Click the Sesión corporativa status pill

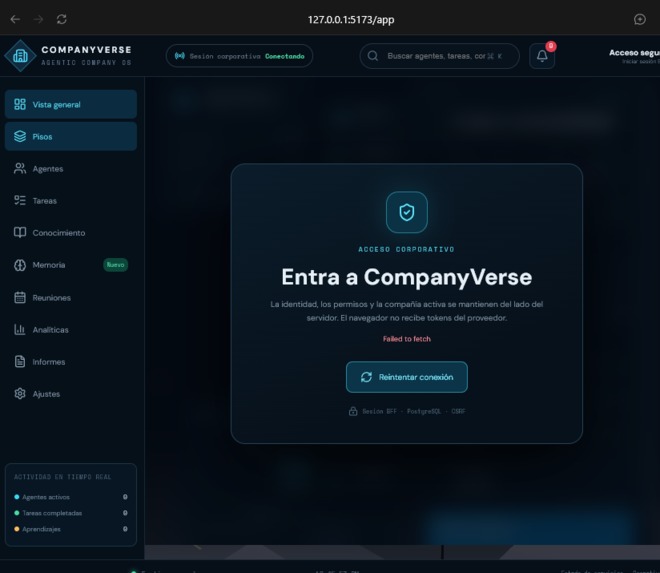tap(239, 56)
